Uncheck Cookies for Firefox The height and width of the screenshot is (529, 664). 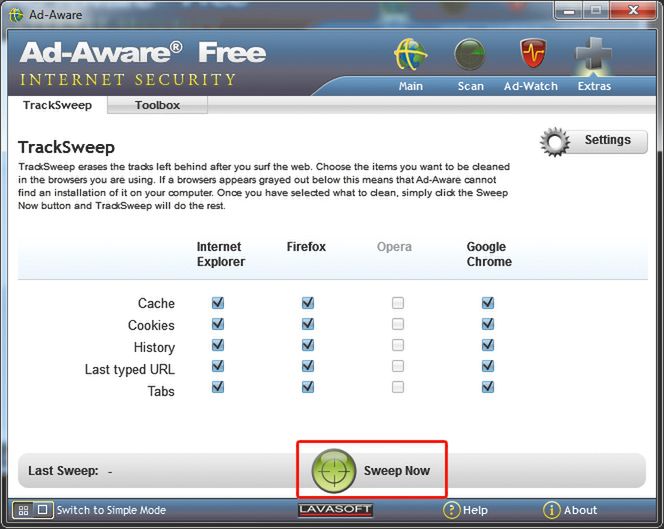(x=308, y=324)
